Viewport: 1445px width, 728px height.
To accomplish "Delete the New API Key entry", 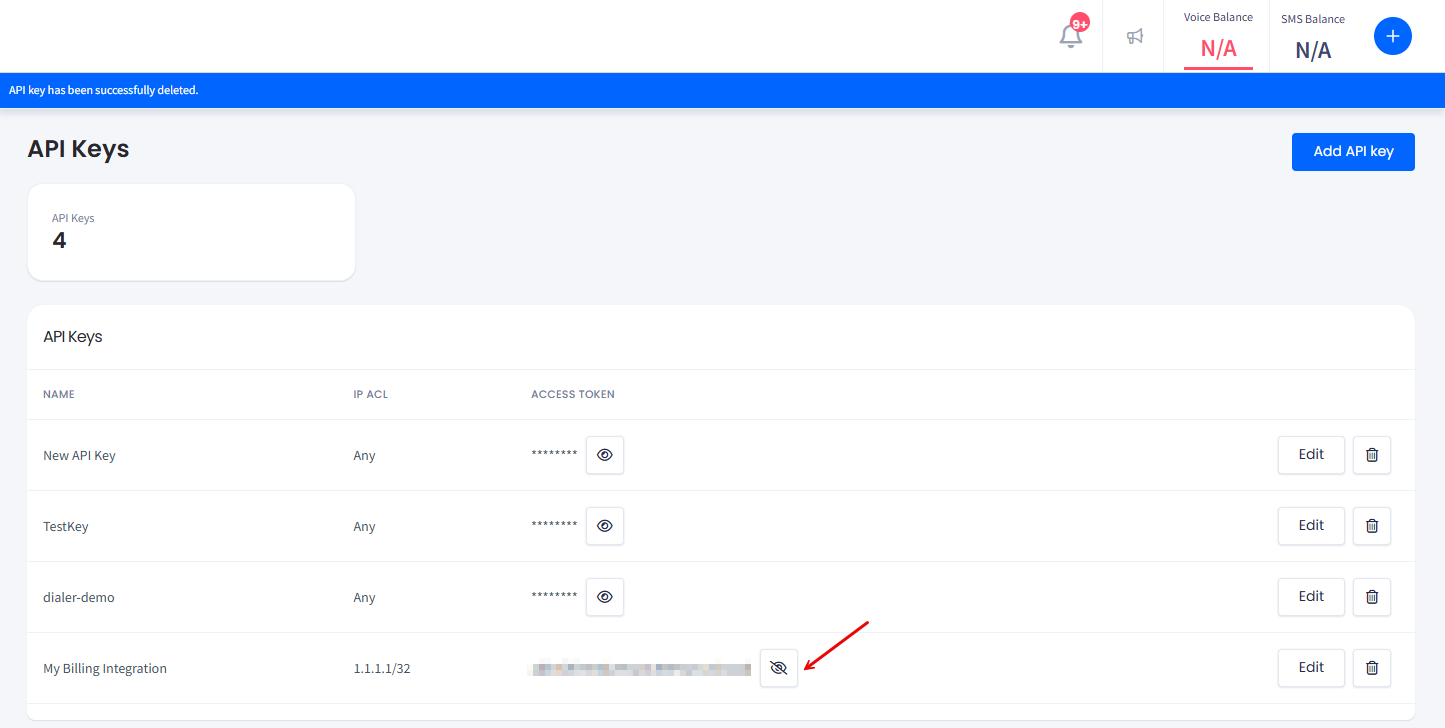I will [1372, 455].
